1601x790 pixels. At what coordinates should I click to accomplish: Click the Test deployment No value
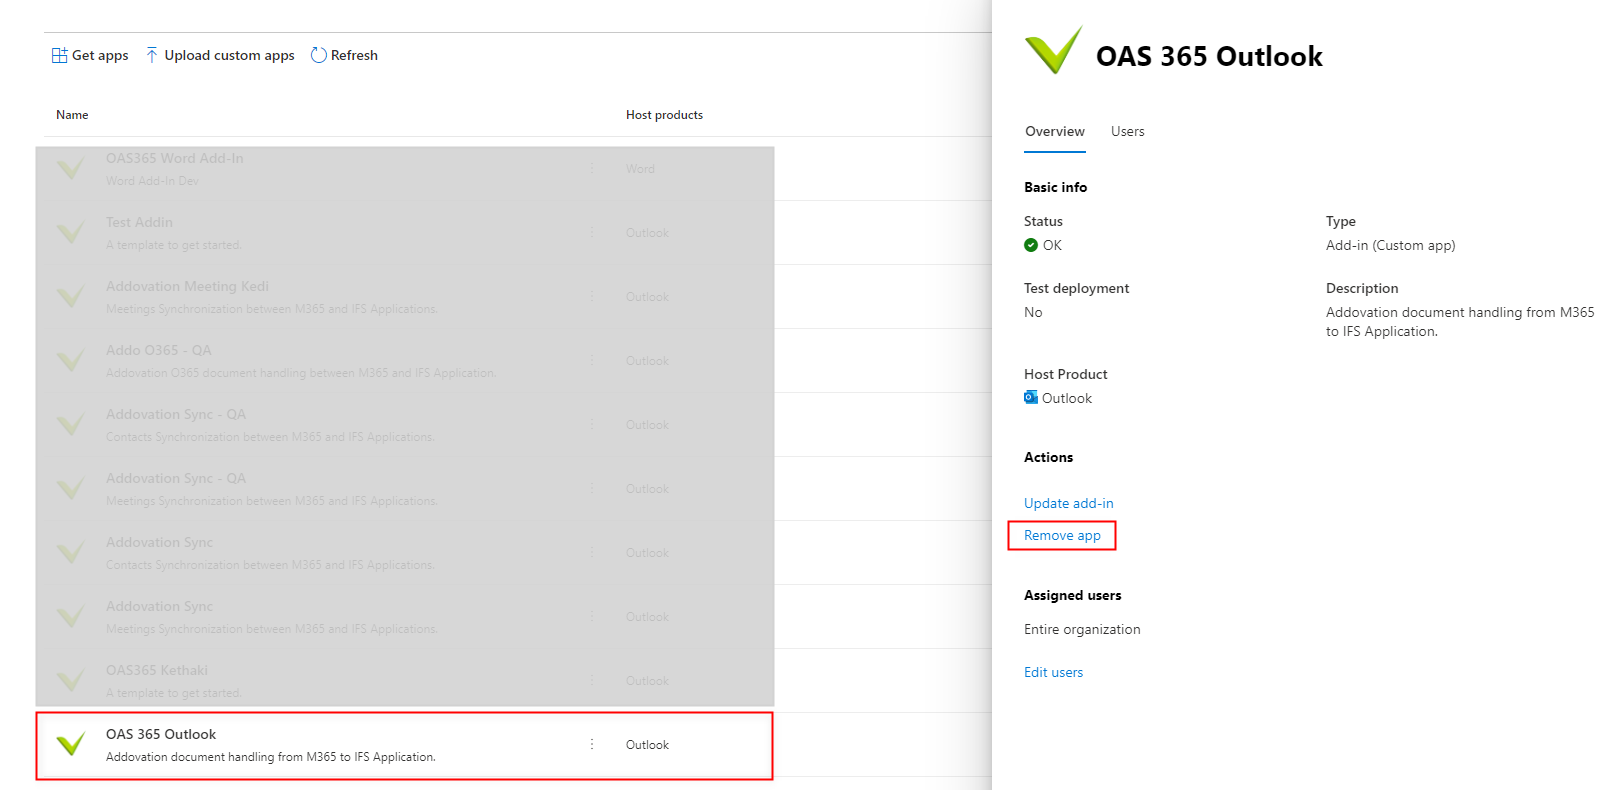(1033, 312)
